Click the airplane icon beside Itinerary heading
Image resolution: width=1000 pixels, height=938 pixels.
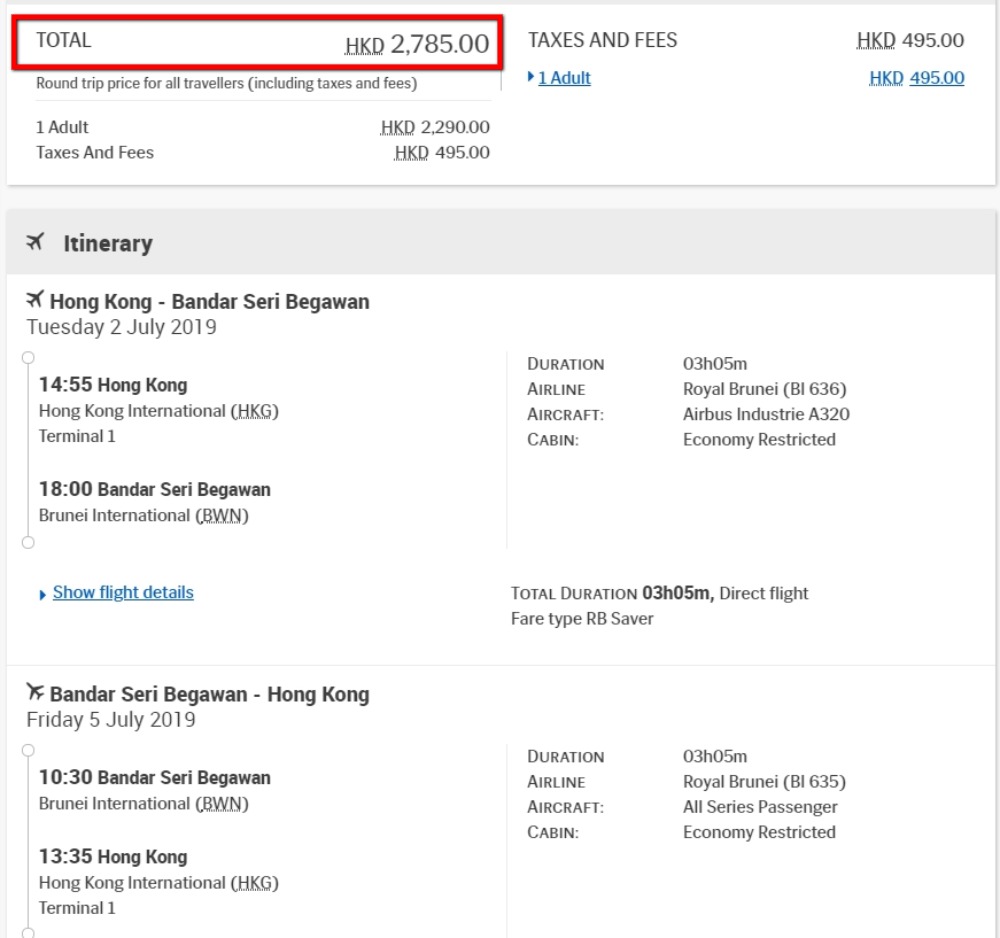(35, 243)
